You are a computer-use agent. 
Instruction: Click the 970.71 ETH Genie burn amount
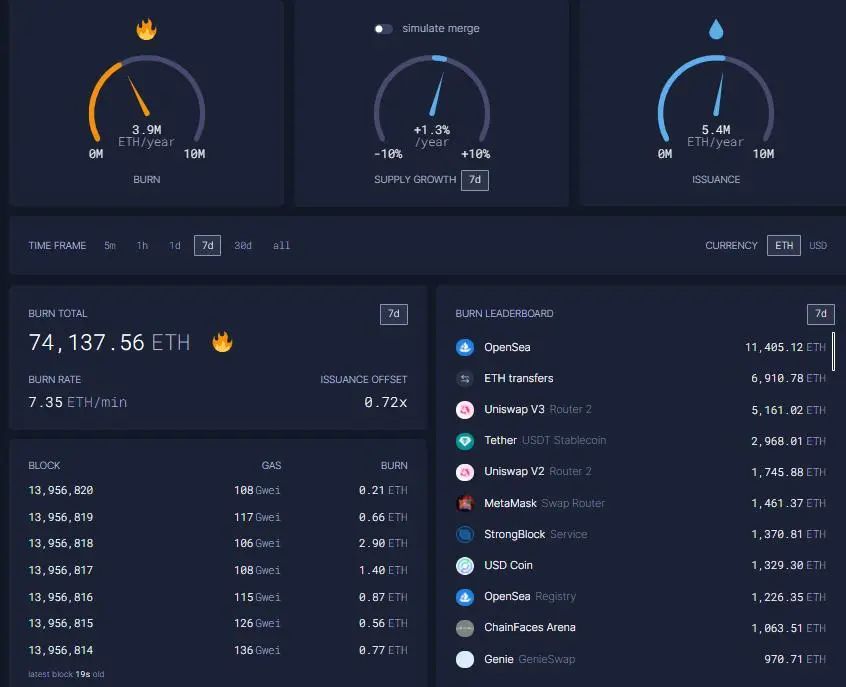[x=795, y=659]
